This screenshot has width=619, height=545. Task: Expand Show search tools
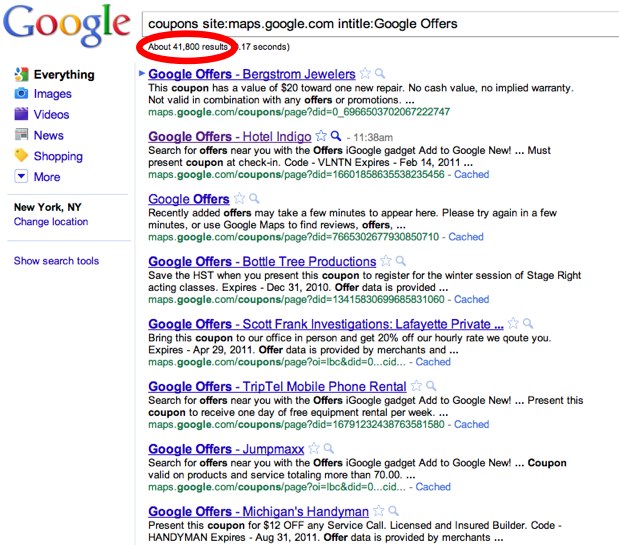[x=56, y=261]
